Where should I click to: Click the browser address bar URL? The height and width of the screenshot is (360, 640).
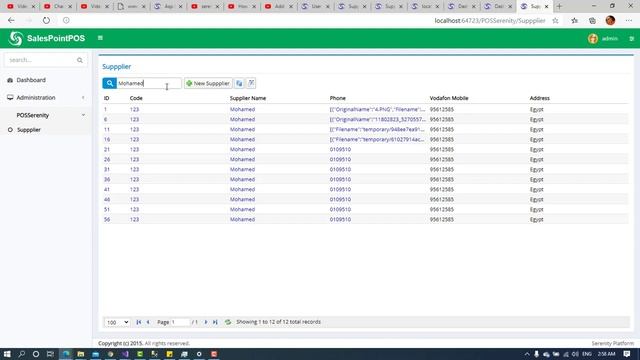point(490,20)
